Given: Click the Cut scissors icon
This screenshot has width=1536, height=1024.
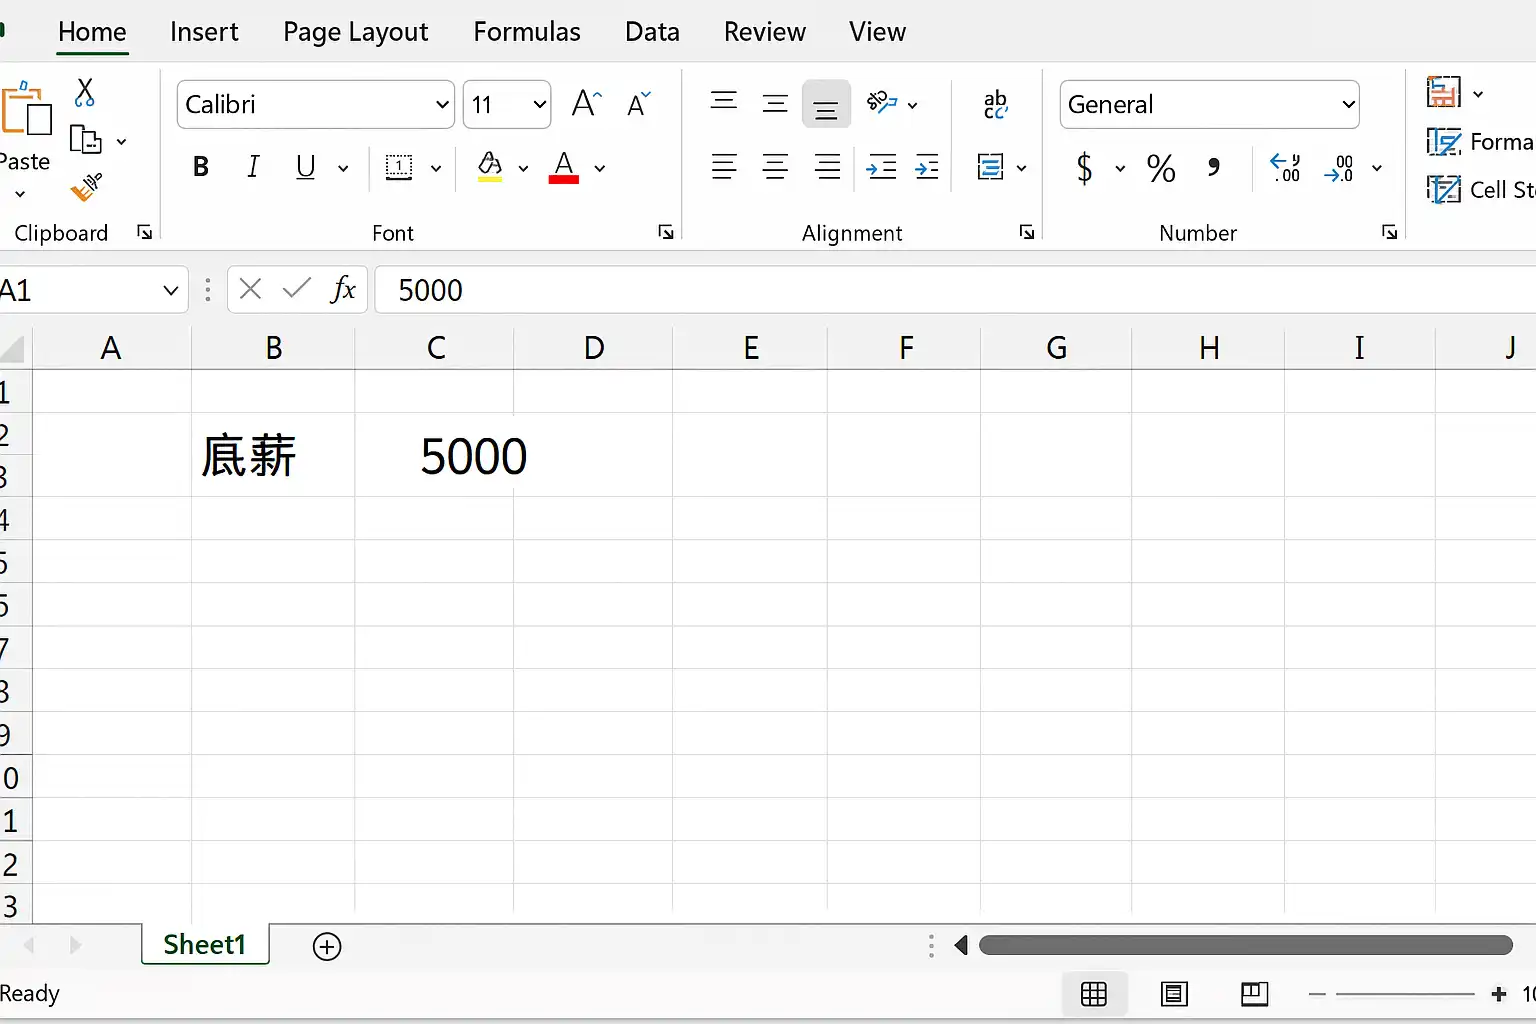Looking at the screenshot, I should (x=85, y=93).
